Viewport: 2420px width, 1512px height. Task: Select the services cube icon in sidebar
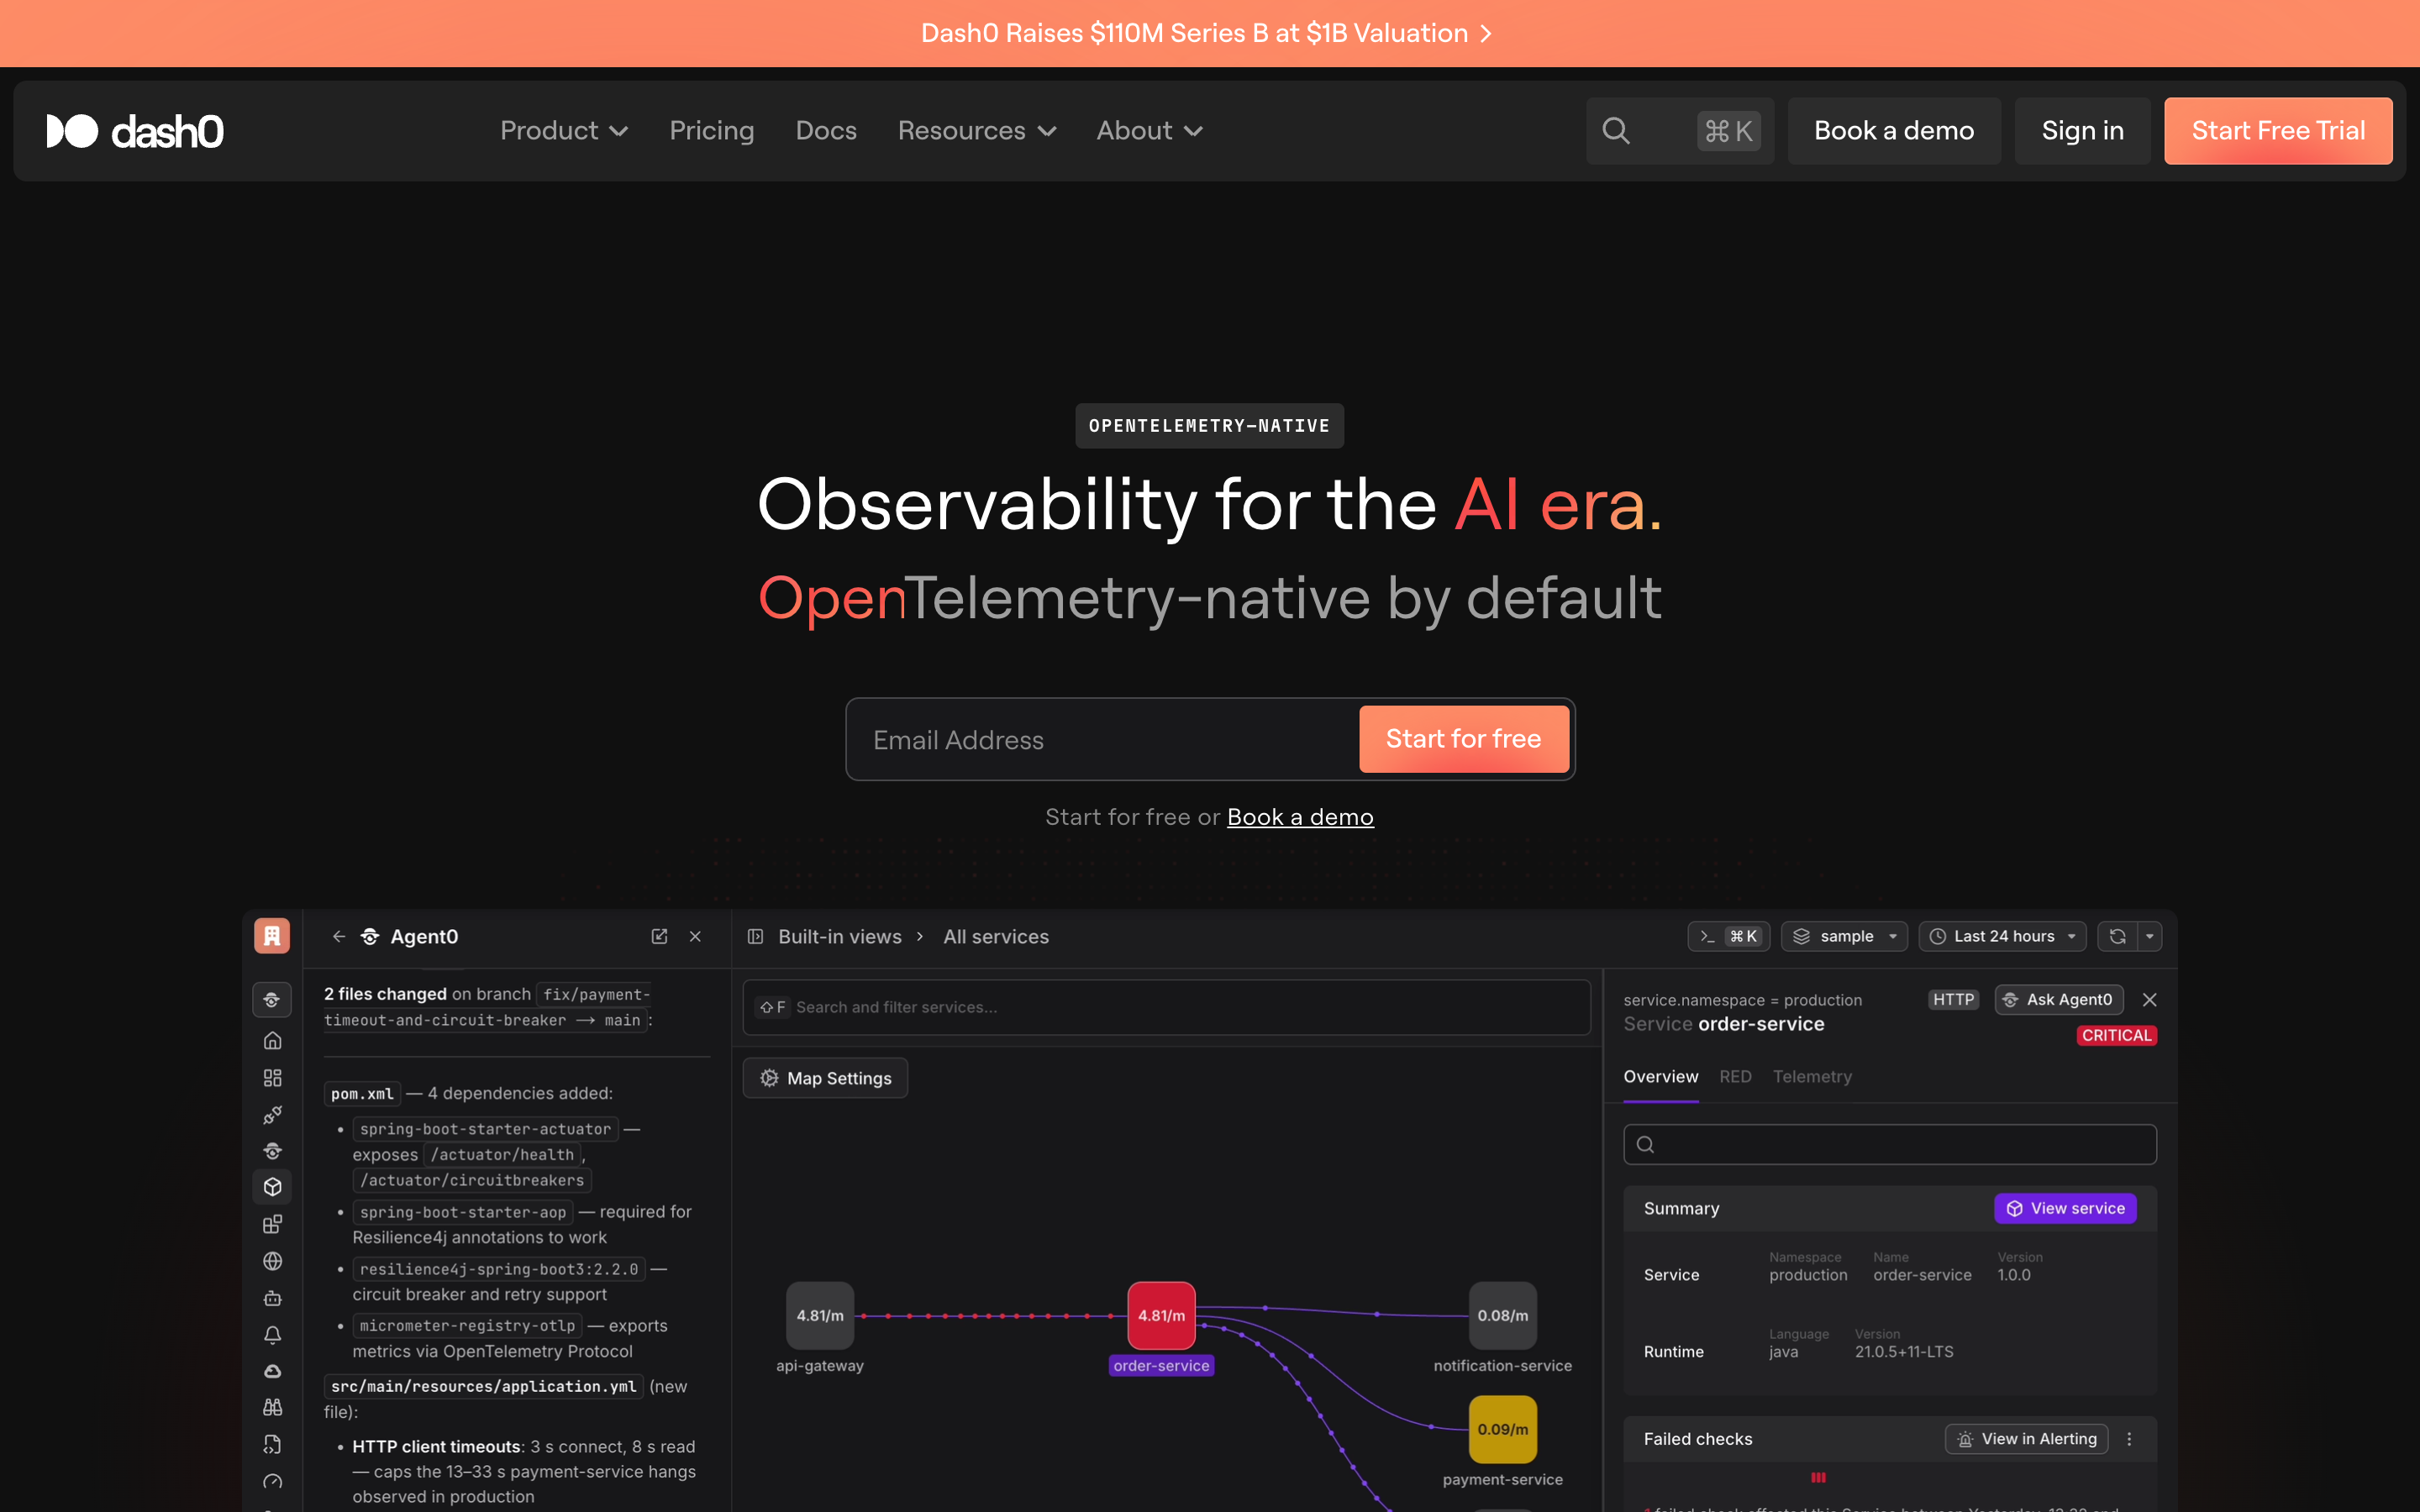point(272,1187)
